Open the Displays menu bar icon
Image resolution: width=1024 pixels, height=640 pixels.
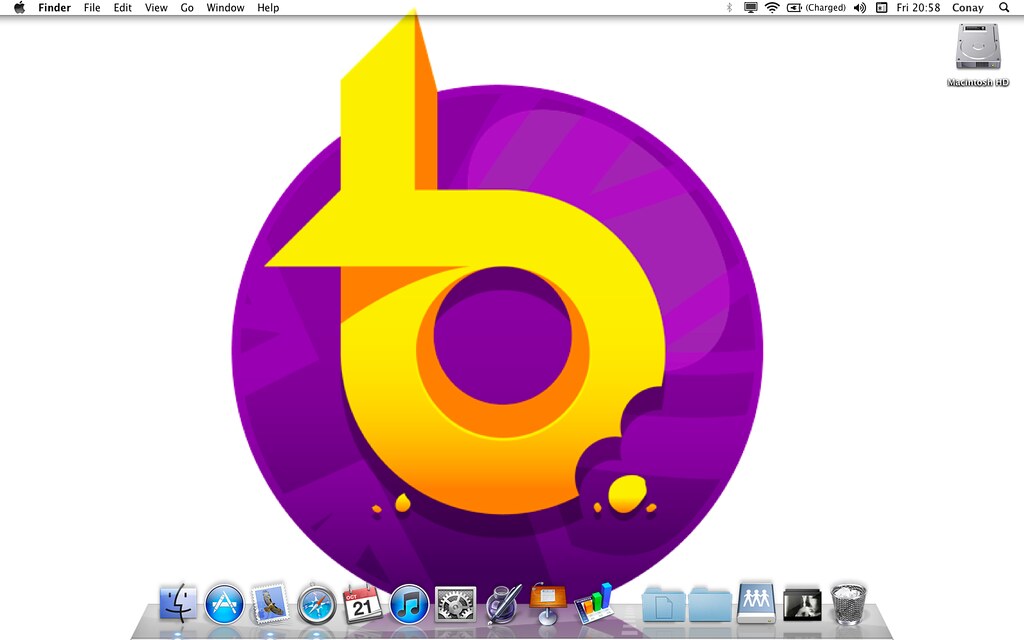click(751, 8)
